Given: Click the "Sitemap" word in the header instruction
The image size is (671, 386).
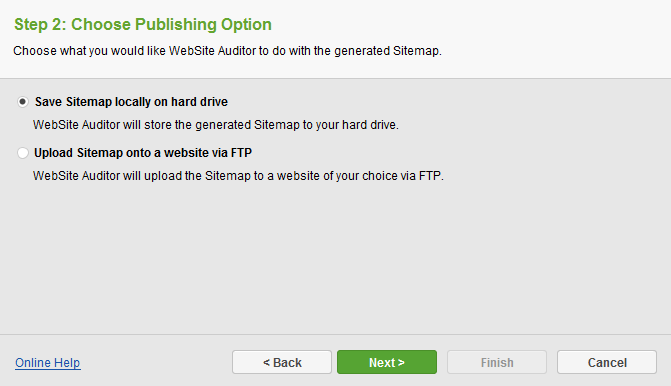Looking at the screenshot, I should pos(416,51).
